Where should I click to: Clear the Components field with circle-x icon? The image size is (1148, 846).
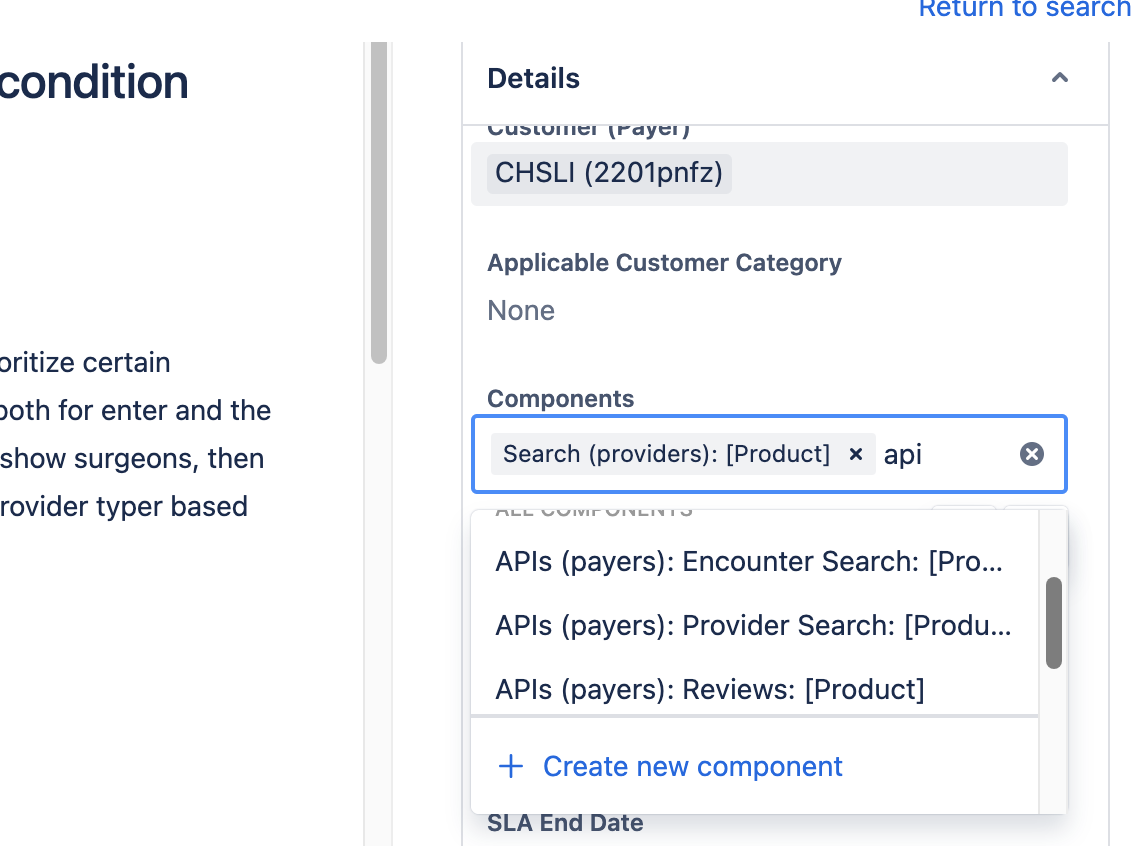(x=1032, y=454)
